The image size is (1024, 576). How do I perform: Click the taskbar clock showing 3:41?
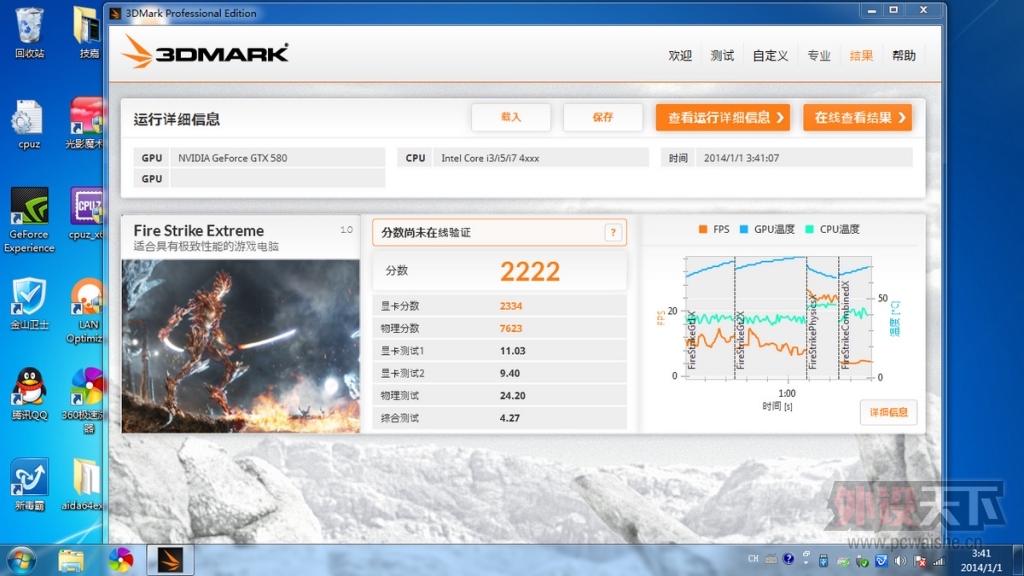click(x=981, y=560)
